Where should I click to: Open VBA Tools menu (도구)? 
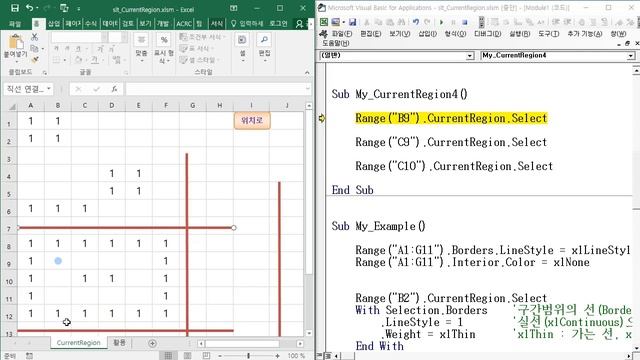[548, 34]
